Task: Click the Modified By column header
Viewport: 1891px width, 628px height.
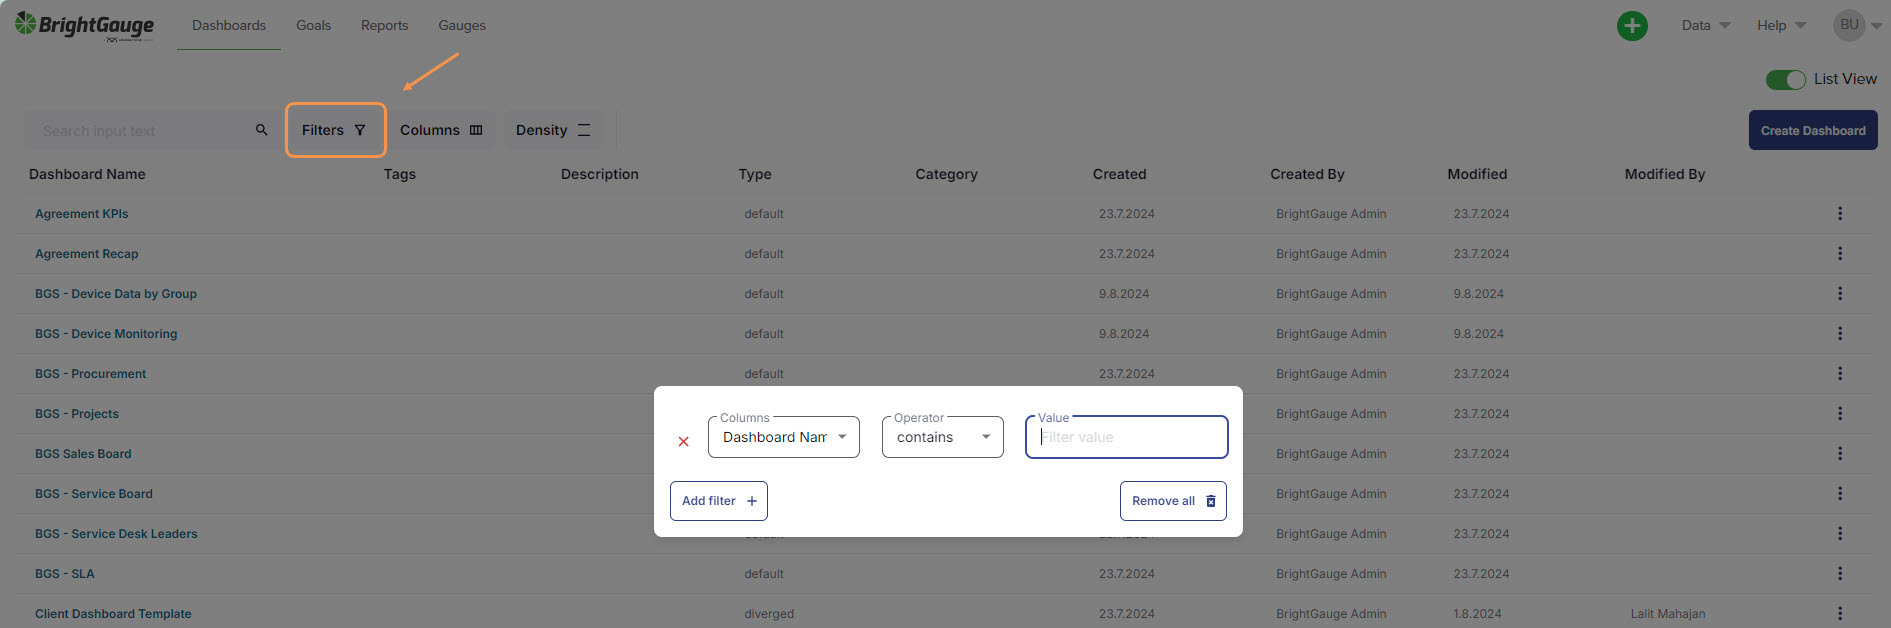Action: pyautogui.click(x=1665, y=174)
